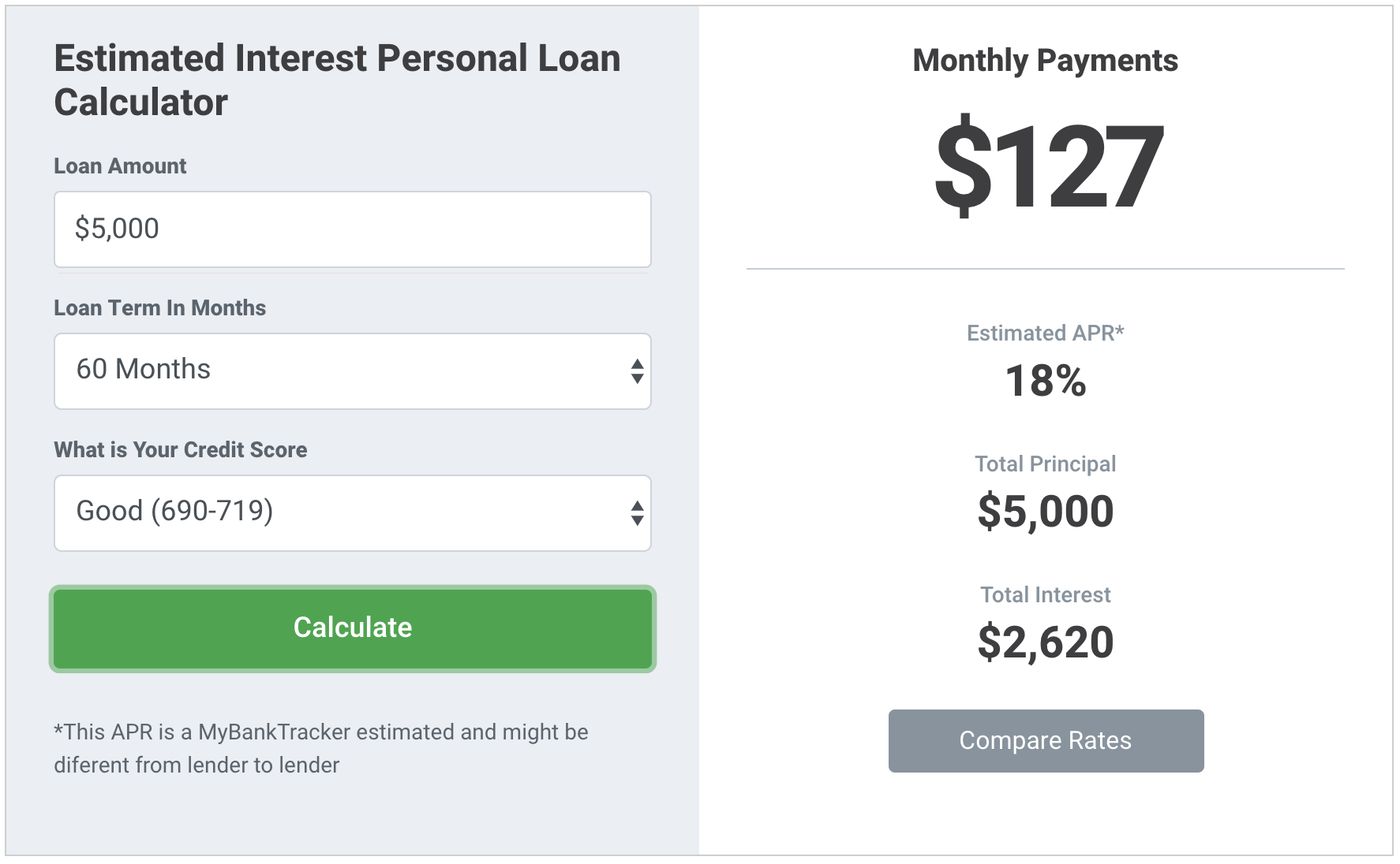Click the Loan Term dropdown arrows
Image resolution: width=1400 pixels, height=864 pixels.
coord(639,370)
